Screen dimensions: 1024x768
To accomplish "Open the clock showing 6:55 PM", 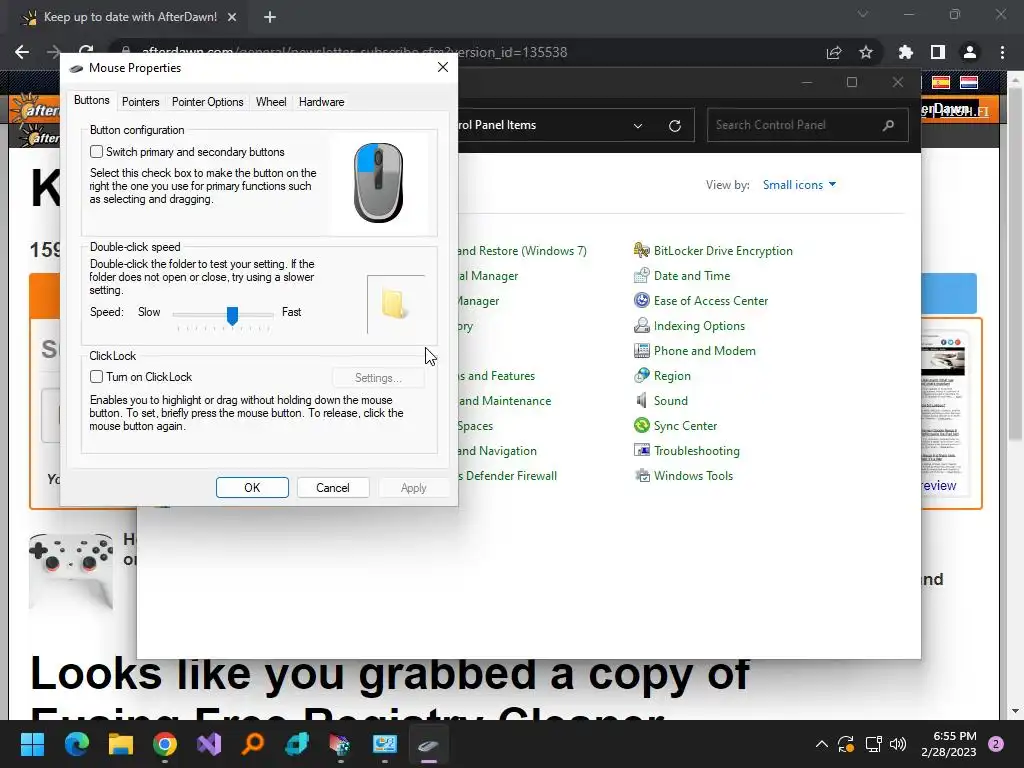I will coord(949,744).
